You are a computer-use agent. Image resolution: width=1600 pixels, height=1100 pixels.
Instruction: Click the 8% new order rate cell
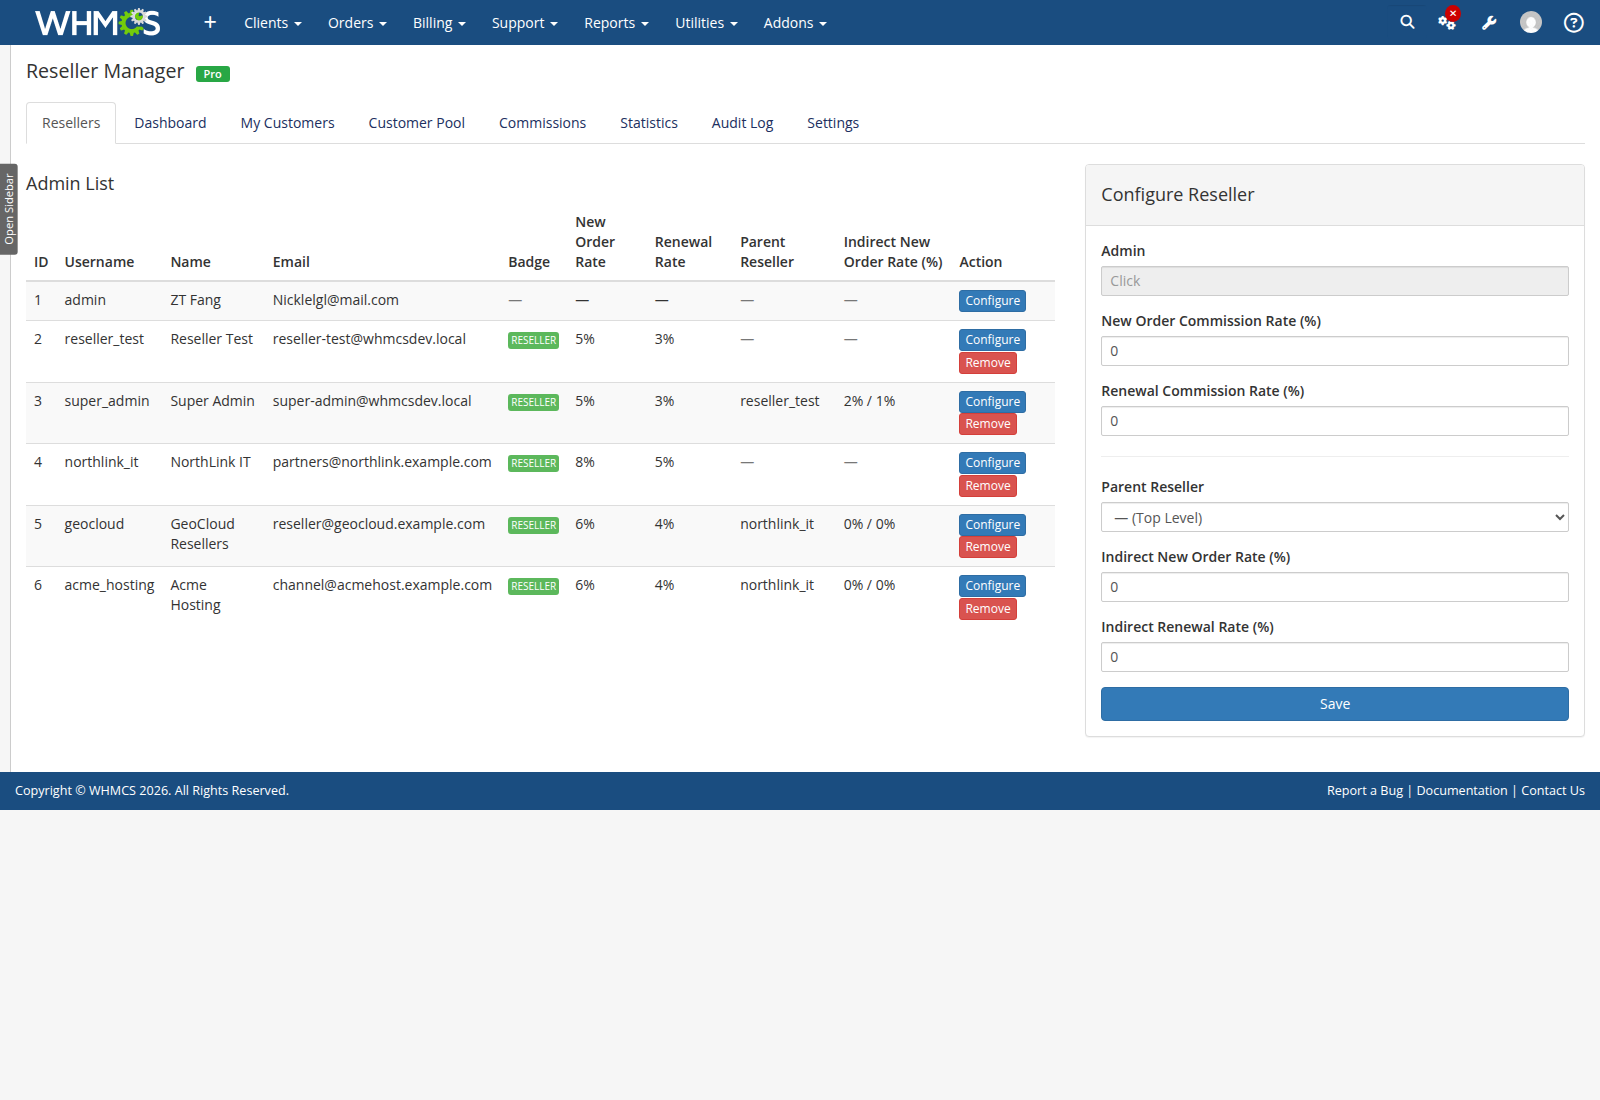[x=585, y=462]
